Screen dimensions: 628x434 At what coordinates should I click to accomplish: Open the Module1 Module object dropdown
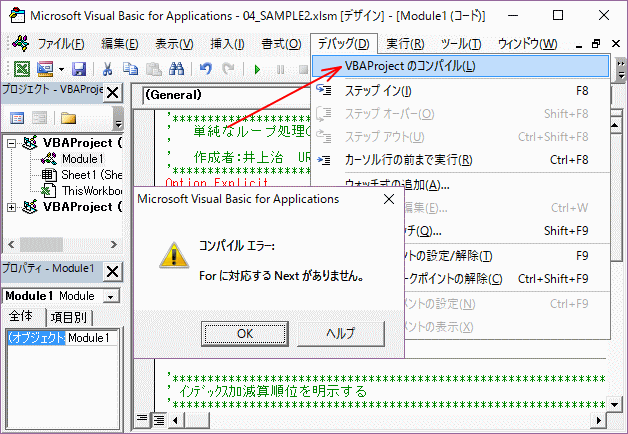pyautogui.click(x=111, y=297)
